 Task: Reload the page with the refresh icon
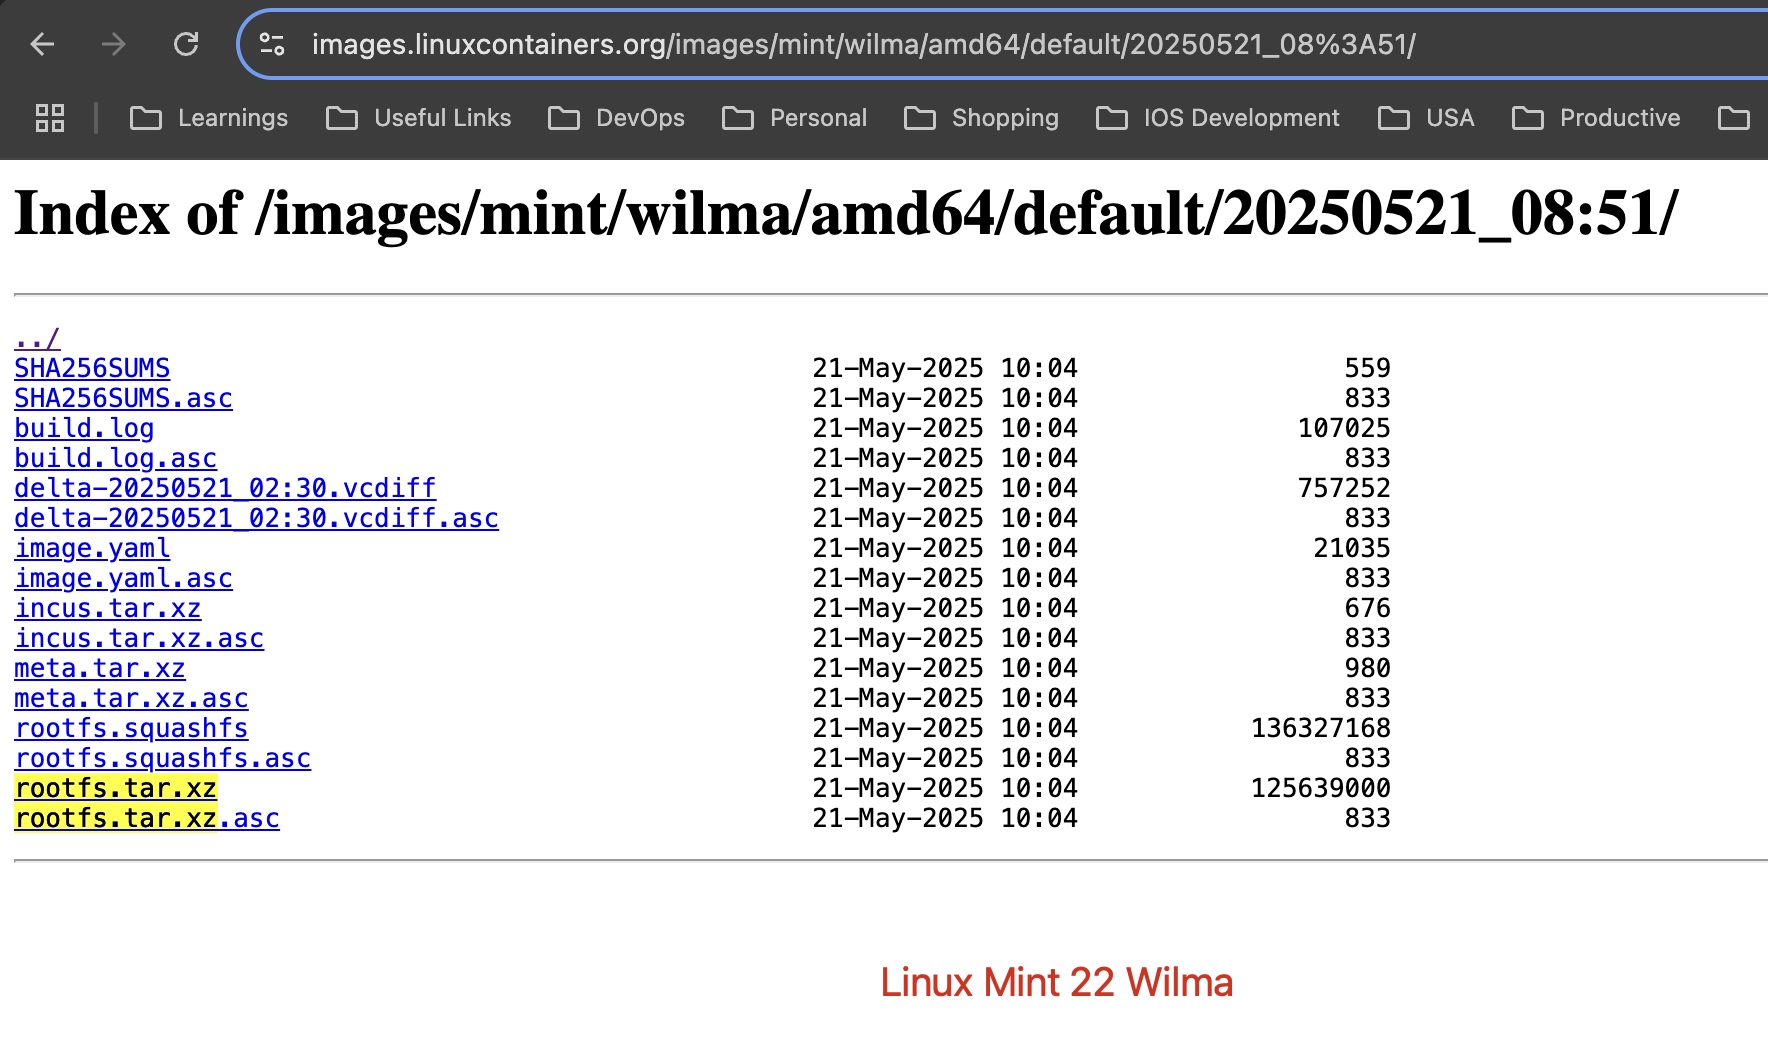186,44
